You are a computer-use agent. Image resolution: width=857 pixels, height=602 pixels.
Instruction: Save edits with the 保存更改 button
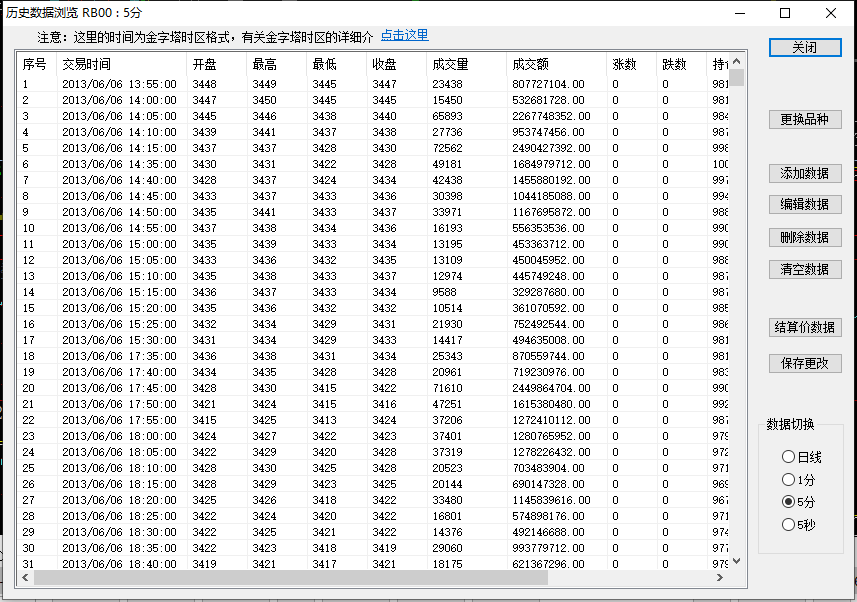804,364
